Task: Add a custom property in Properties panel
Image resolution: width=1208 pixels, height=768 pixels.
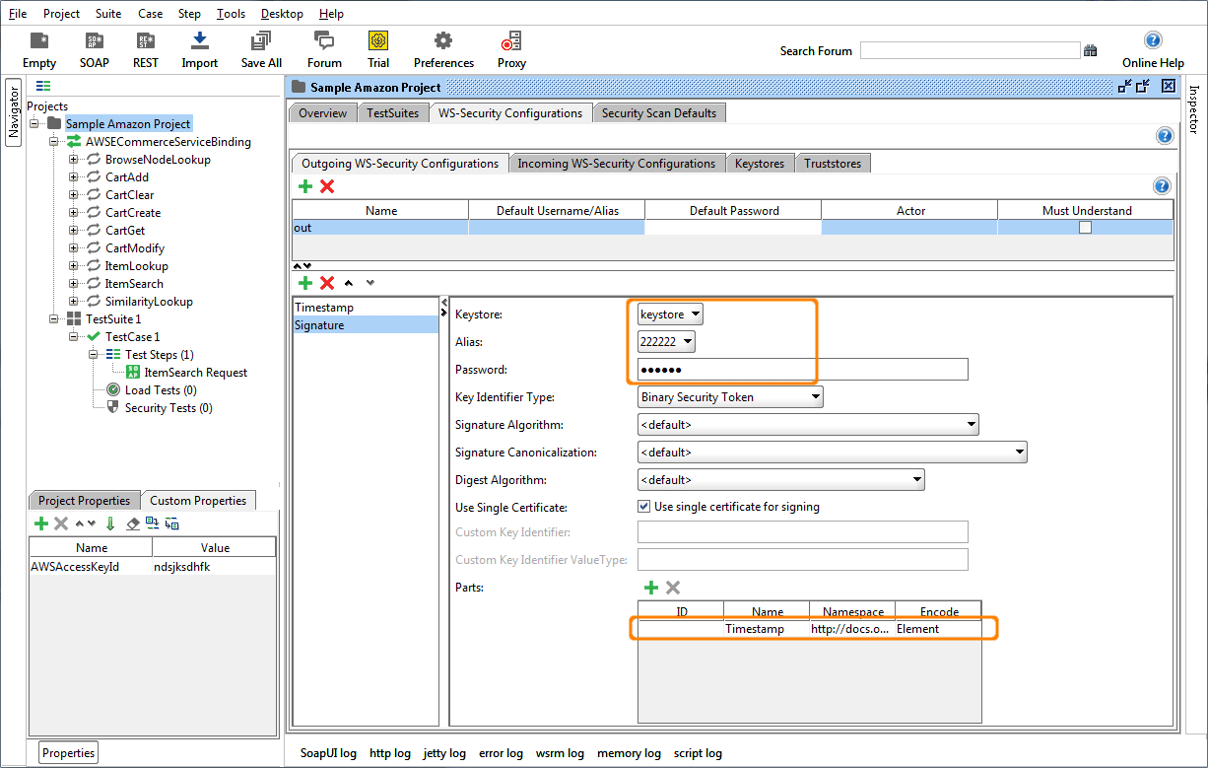Action: click(41, 523)
